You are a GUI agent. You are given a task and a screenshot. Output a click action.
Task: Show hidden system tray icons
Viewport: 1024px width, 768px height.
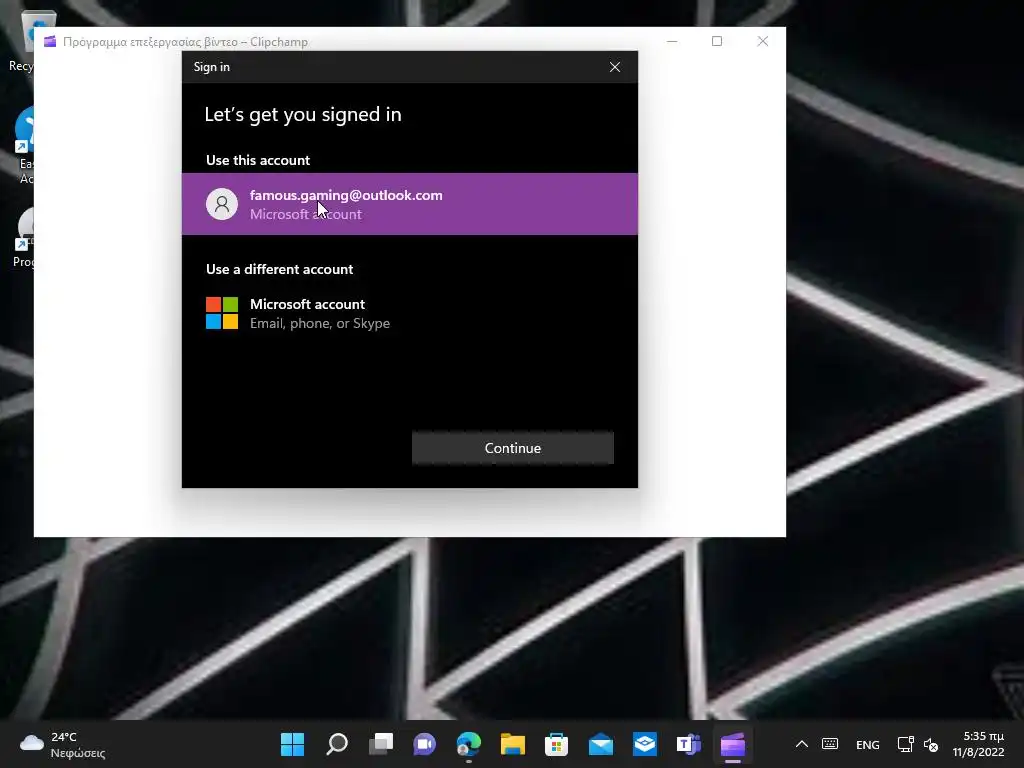tap(802, 744)
